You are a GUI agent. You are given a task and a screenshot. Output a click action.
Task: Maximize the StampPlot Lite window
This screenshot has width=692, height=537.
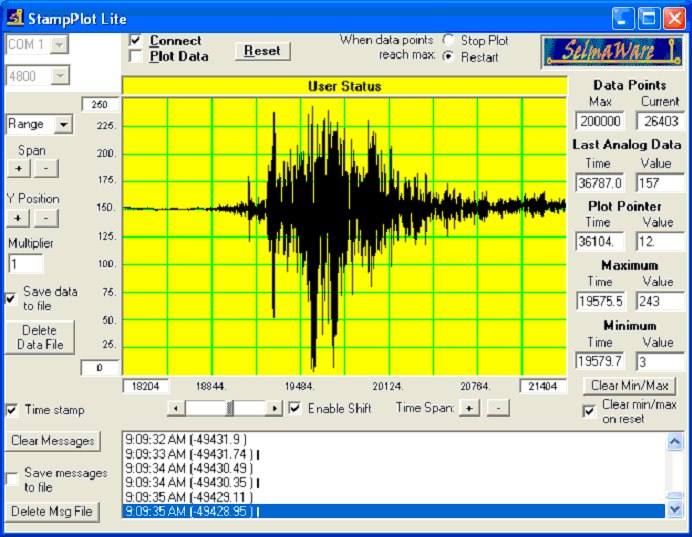tap(649, 19)
